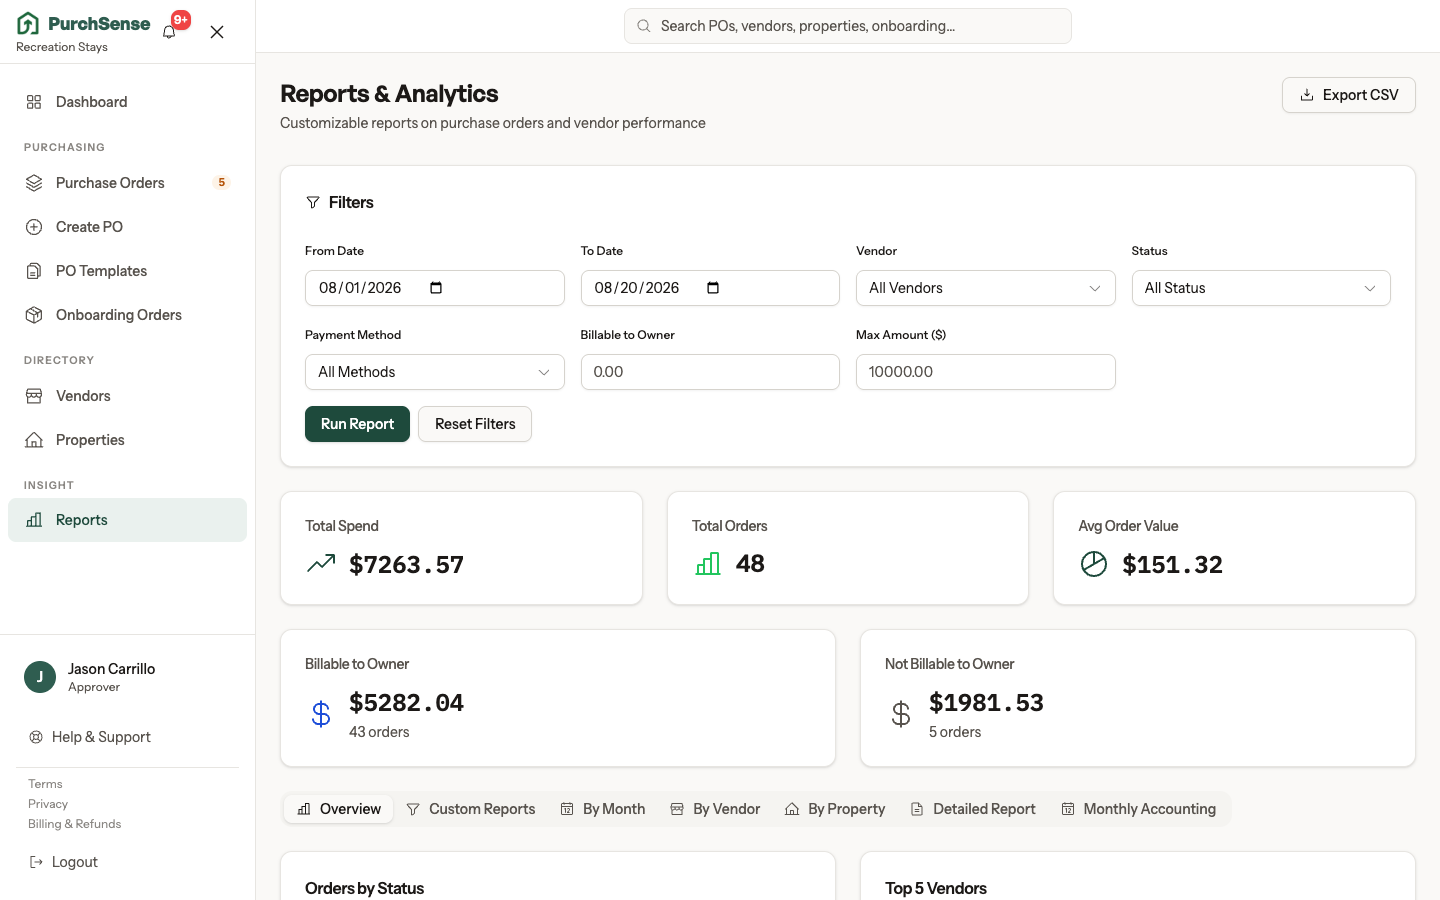Click the '43 orders' text
1440x900 pixels.
[379, 732]
